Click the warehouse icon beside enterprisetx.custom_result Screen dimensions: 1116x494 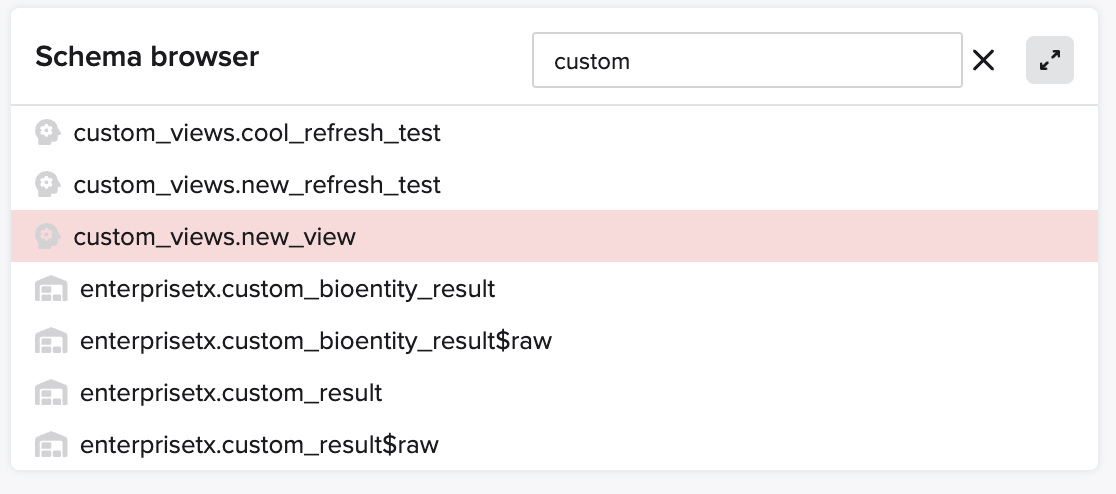[x=50, y=394]
